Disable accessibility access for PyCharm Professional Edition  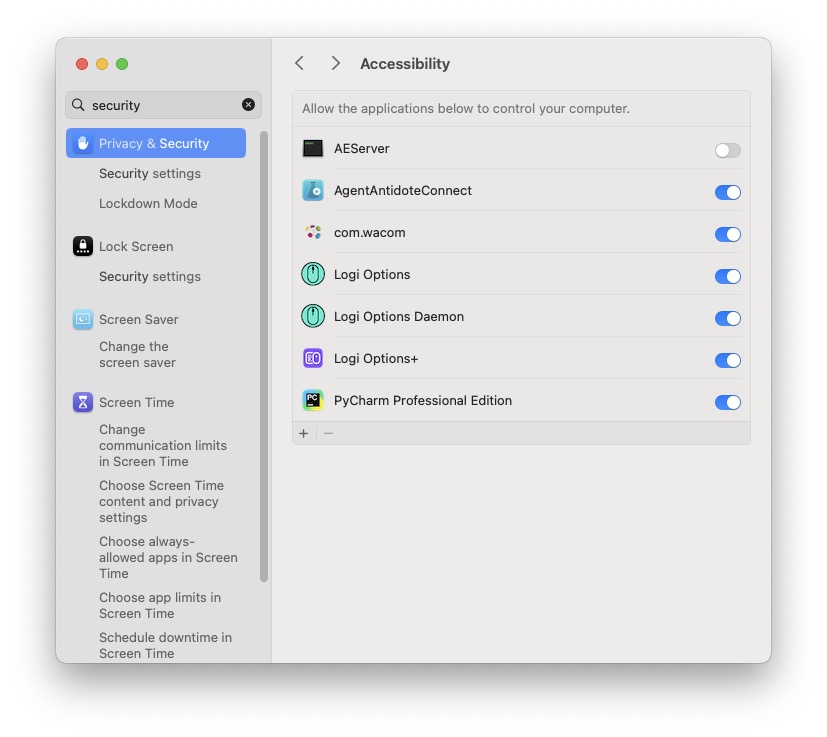pos(727,402)
